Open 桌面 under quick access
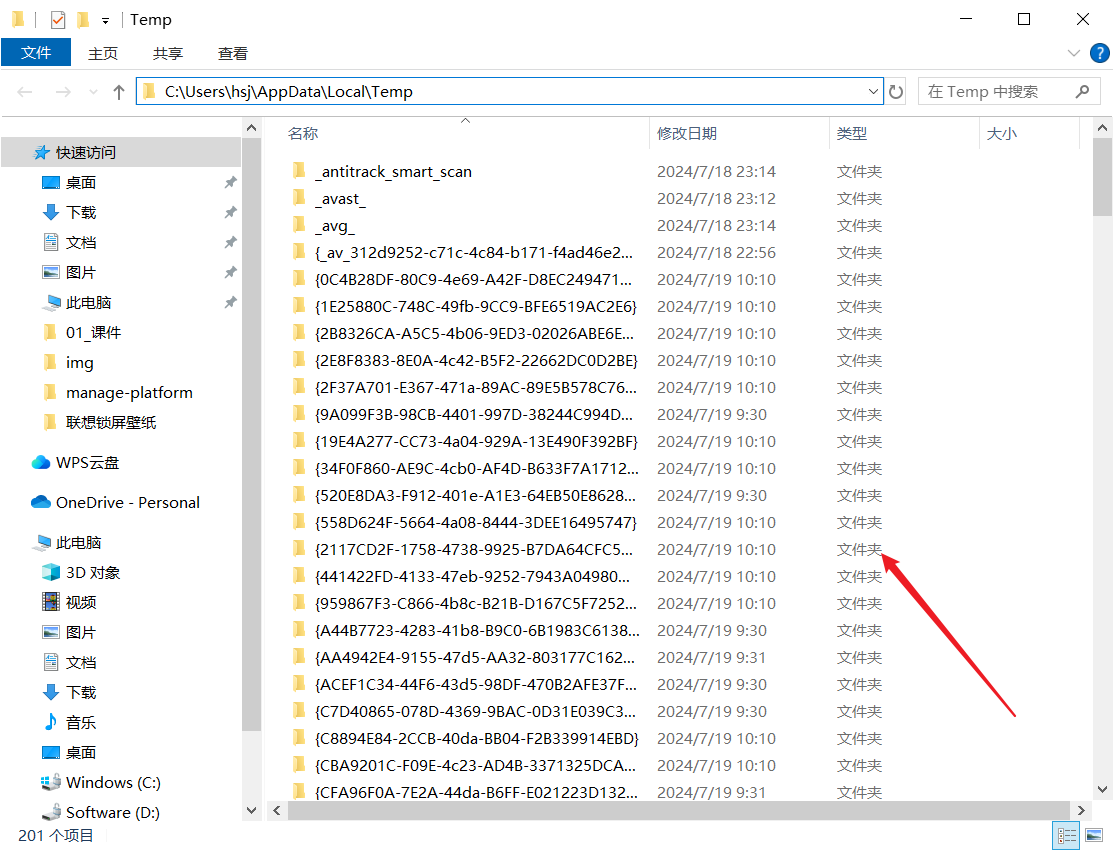The height and width of the screenshot is (851, 1114). coord(80,183)
